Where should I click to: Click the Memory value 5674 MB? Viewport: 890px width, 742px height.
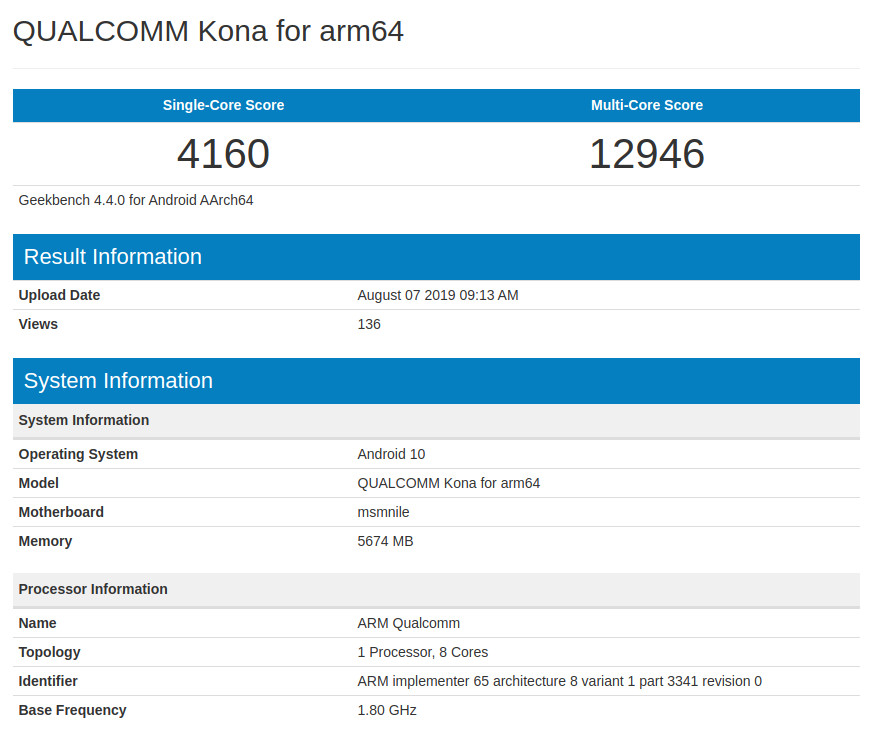point(385,541)
